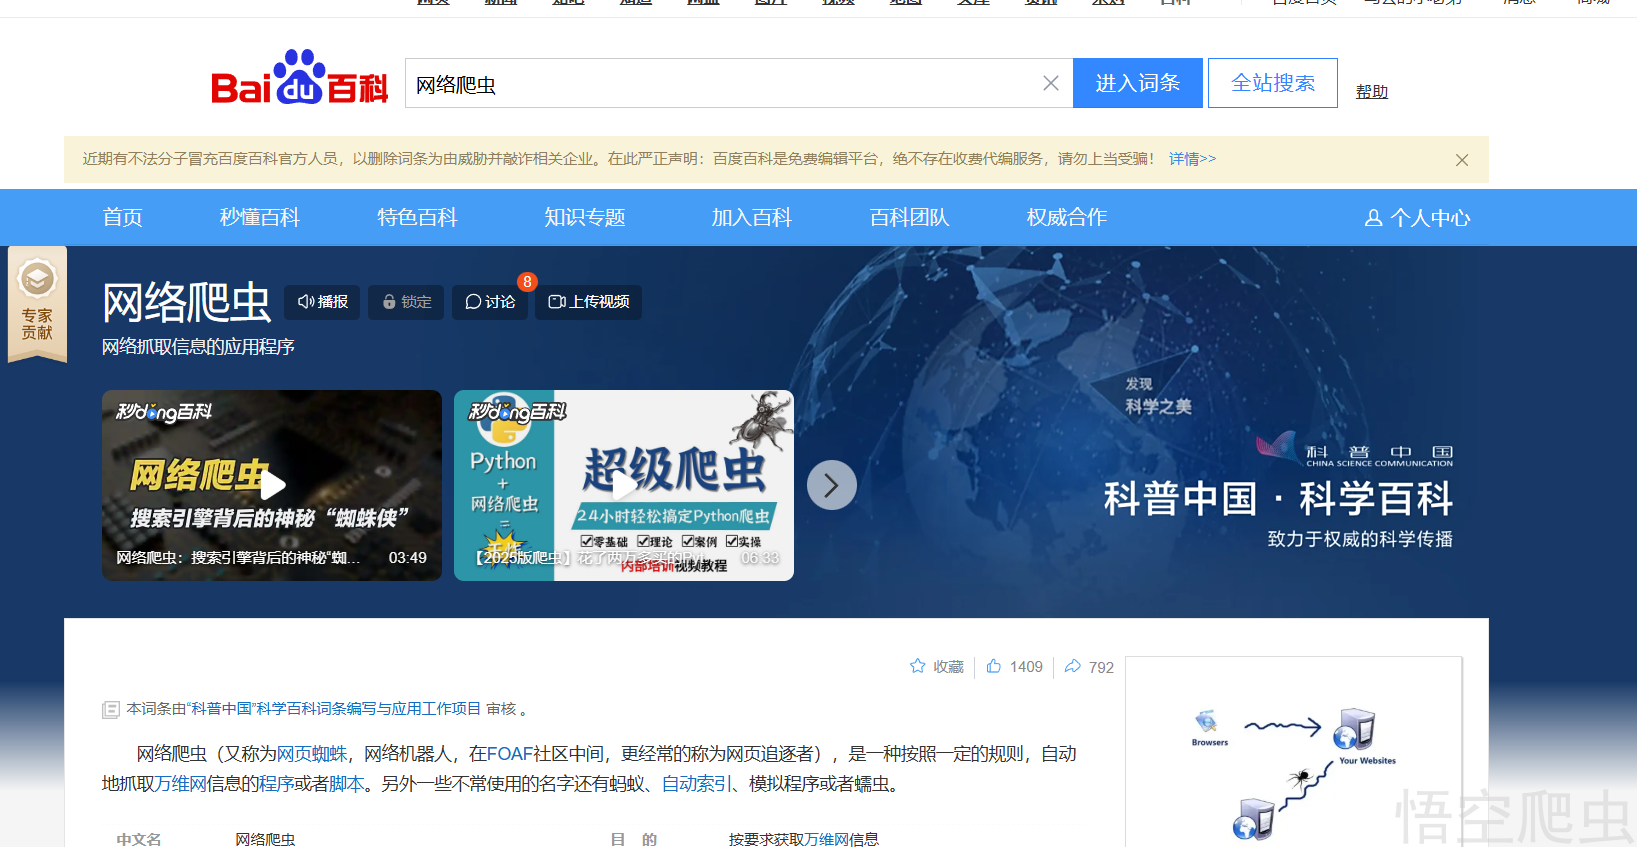Follow the 万维网 link in the summary paragraph

tap(180, 784)
